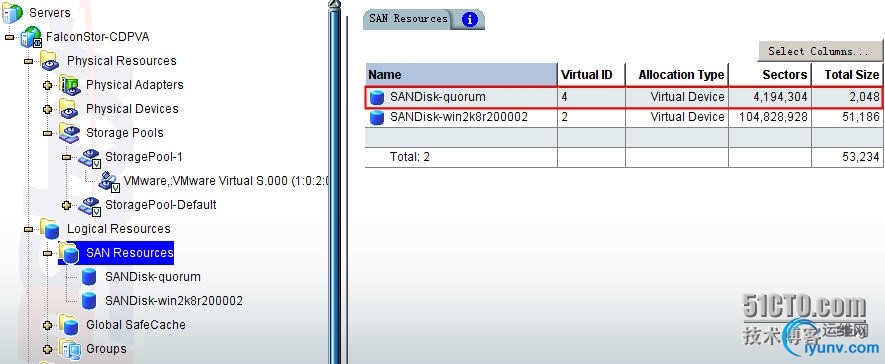
Task: Click the SANDisk-win2k8r200002 disk icon in tree
Action: click(x=89, y=301)
